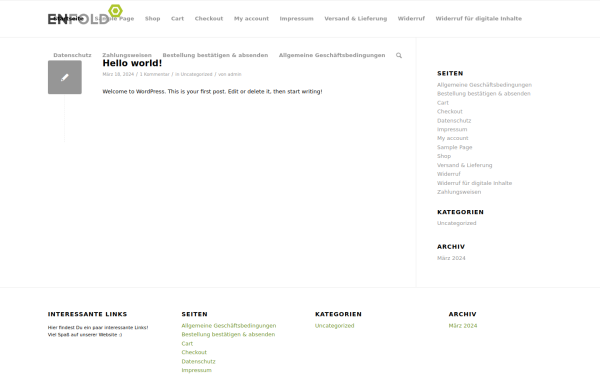The height and width of the screenshot is (375, 600).
Task: Open Uncategorized under footer Kategorien
Action: [334, 326]
